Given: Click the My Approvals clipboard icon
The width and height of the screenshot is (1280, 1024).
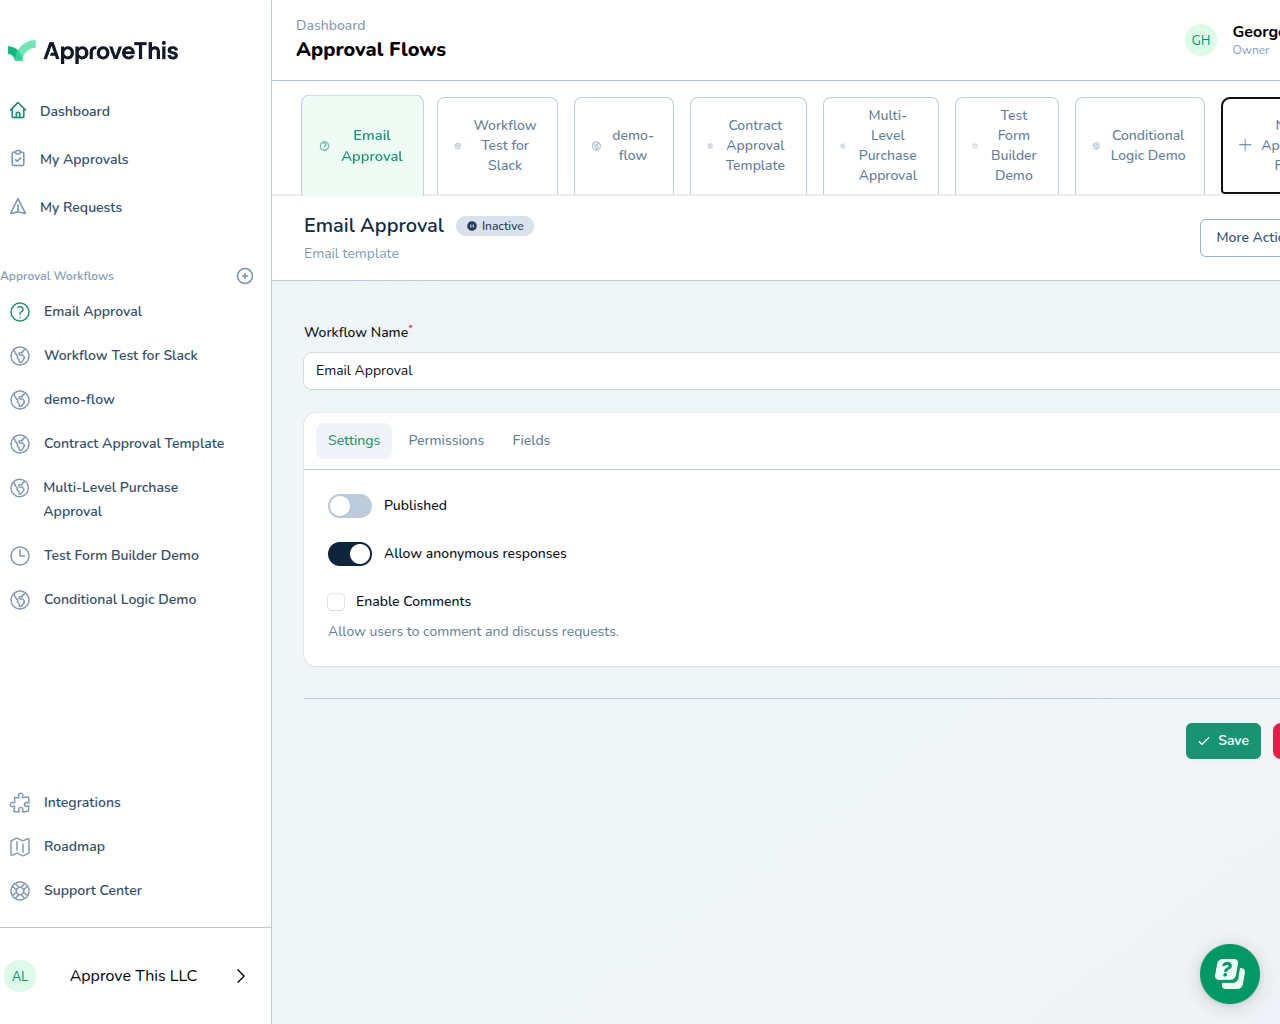Looking at the screenshot, I should click(18, 159).
